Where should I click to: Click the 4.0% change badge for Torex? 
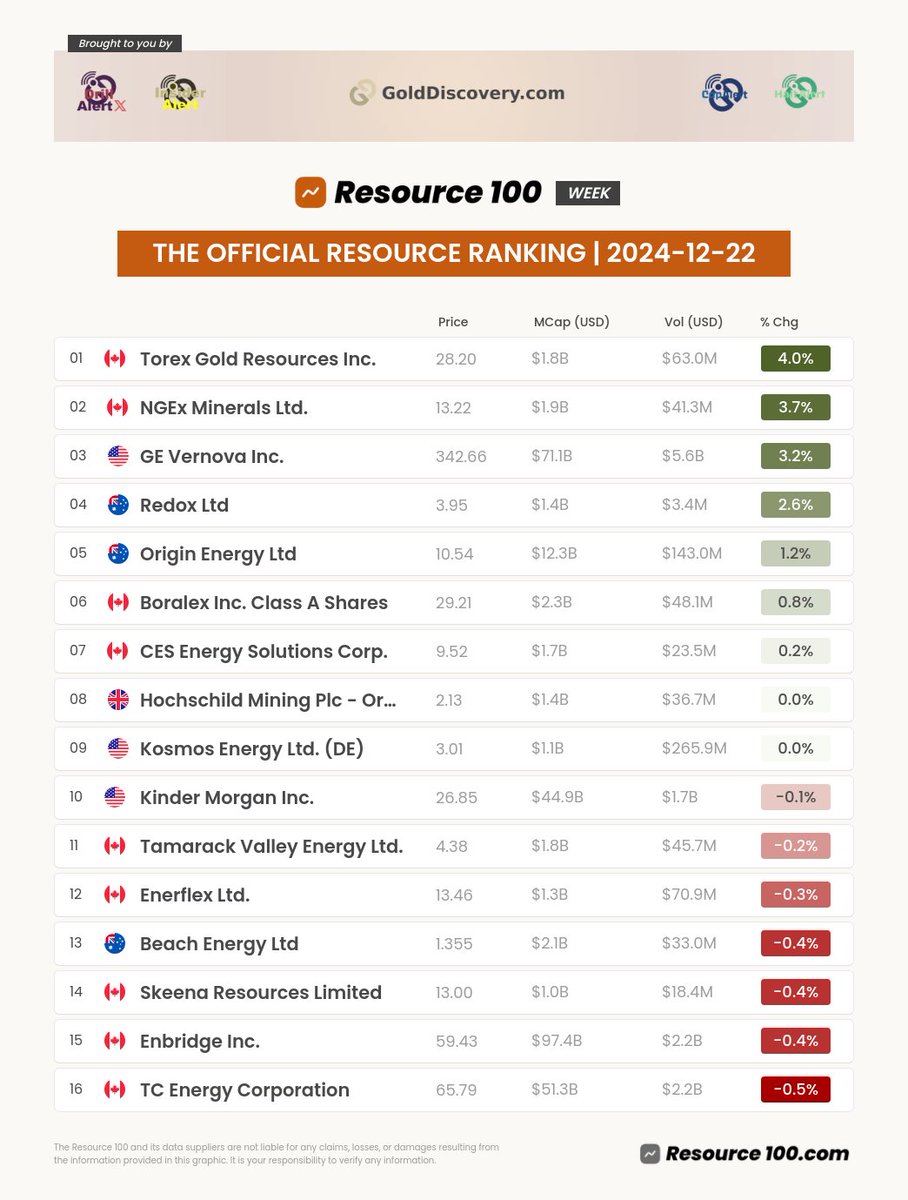[x=796, y=359]
